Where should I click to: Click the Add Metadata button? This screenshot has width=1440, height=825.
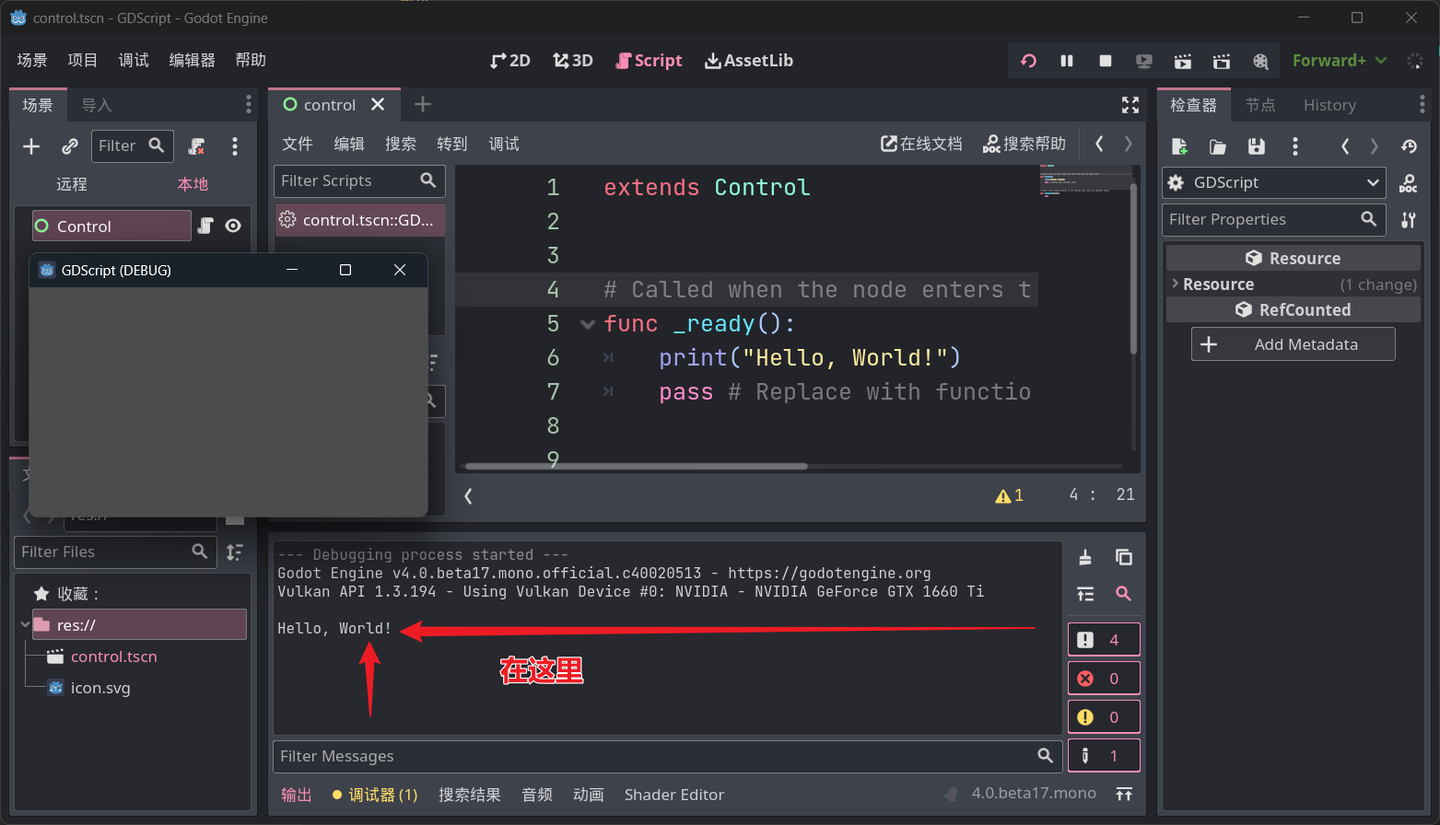click(1293, 344)
